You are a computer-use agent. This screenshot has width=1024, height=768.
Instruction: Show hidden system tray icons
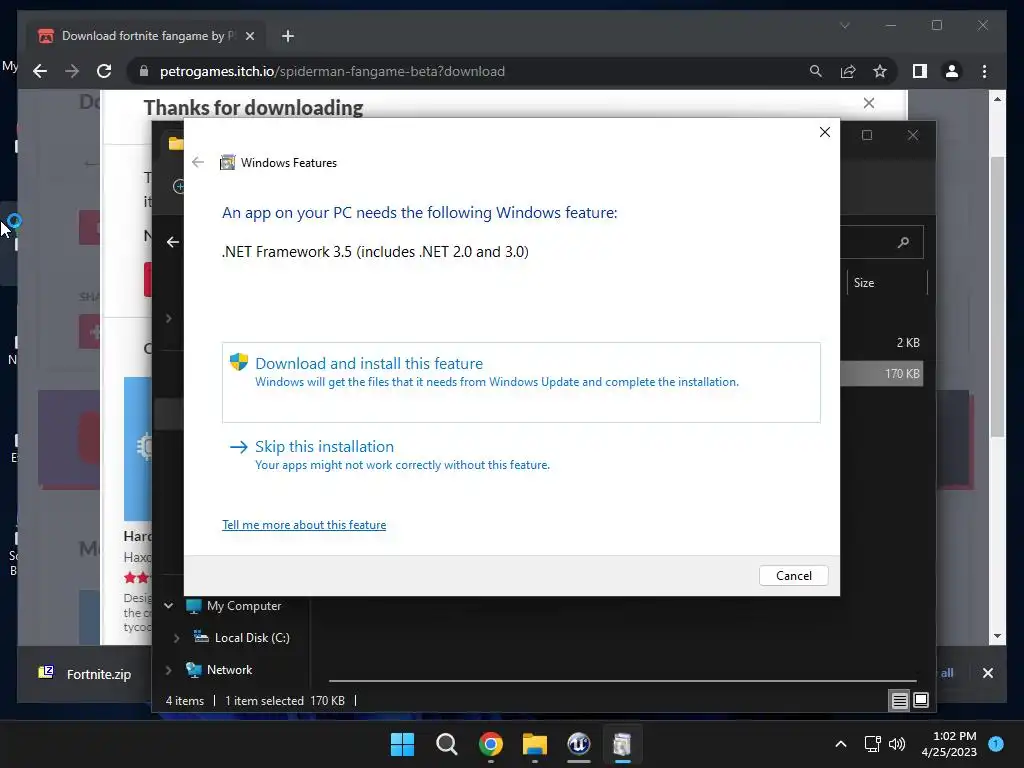pos(840,744)
